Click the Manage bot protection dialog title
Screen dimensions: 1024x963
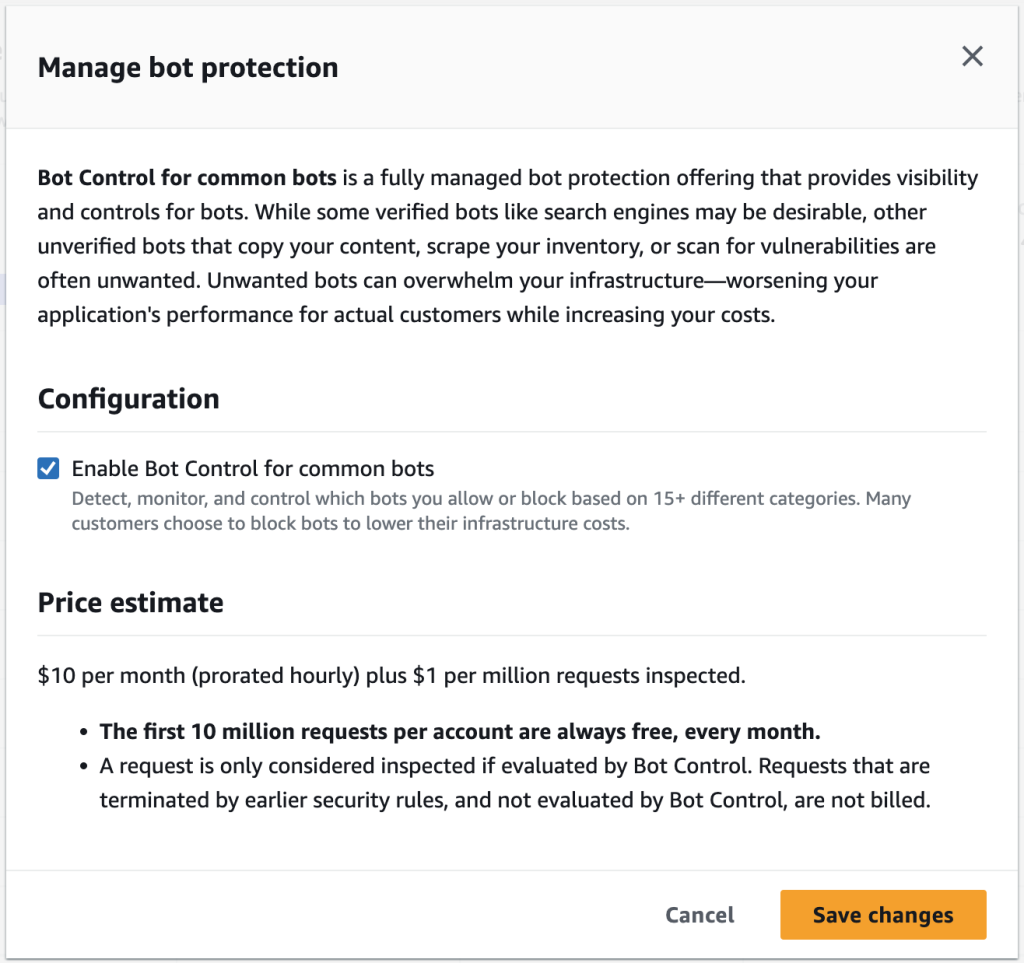pyautogui.click(x=187, y=67)
